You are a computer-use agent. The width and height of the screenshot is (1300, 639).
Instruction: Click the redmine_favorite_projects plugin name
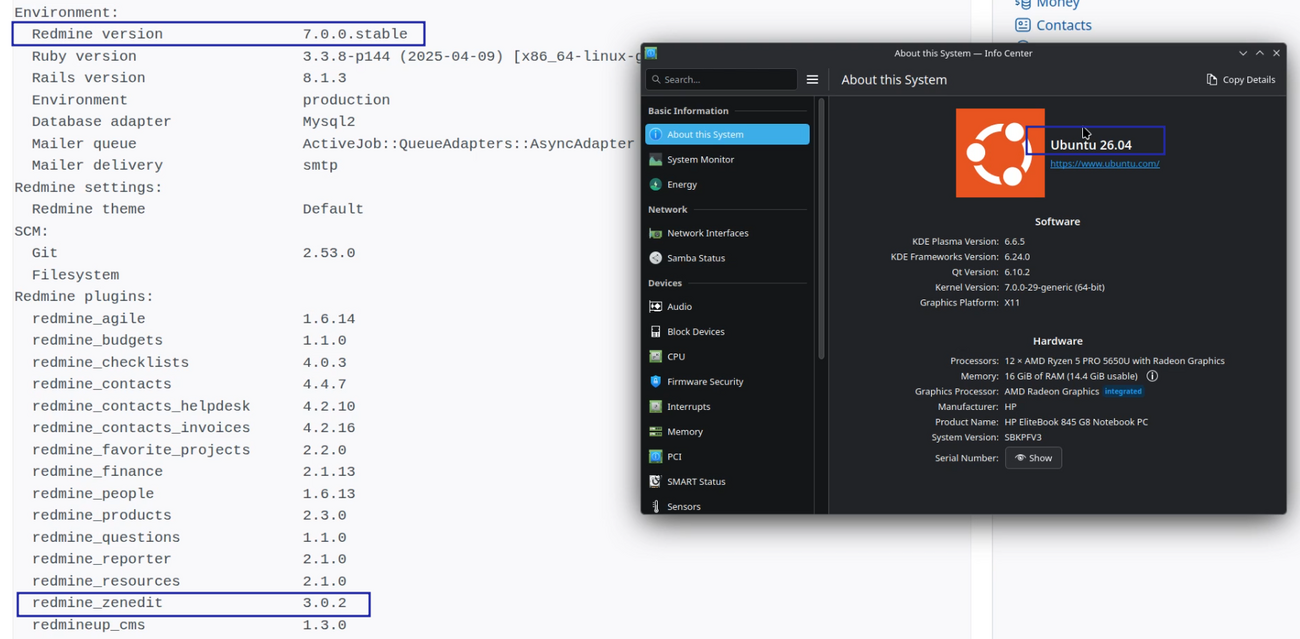(x=141, y=450)
